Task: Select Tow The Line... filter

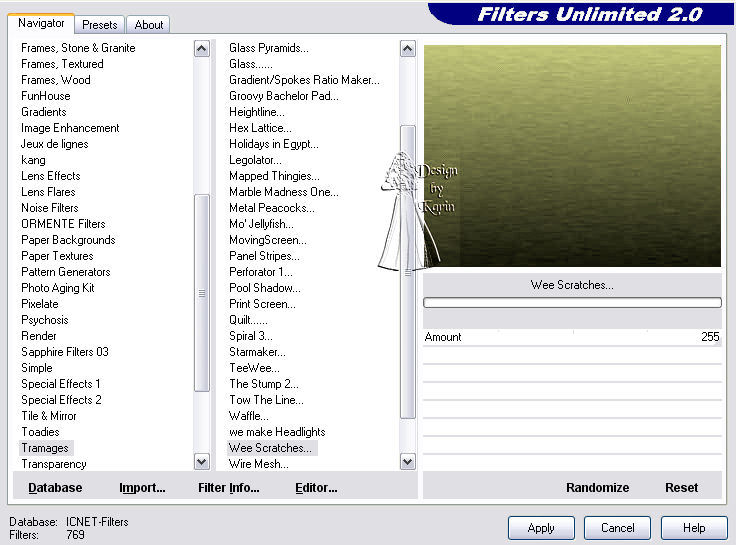Action: pos(266,400)
